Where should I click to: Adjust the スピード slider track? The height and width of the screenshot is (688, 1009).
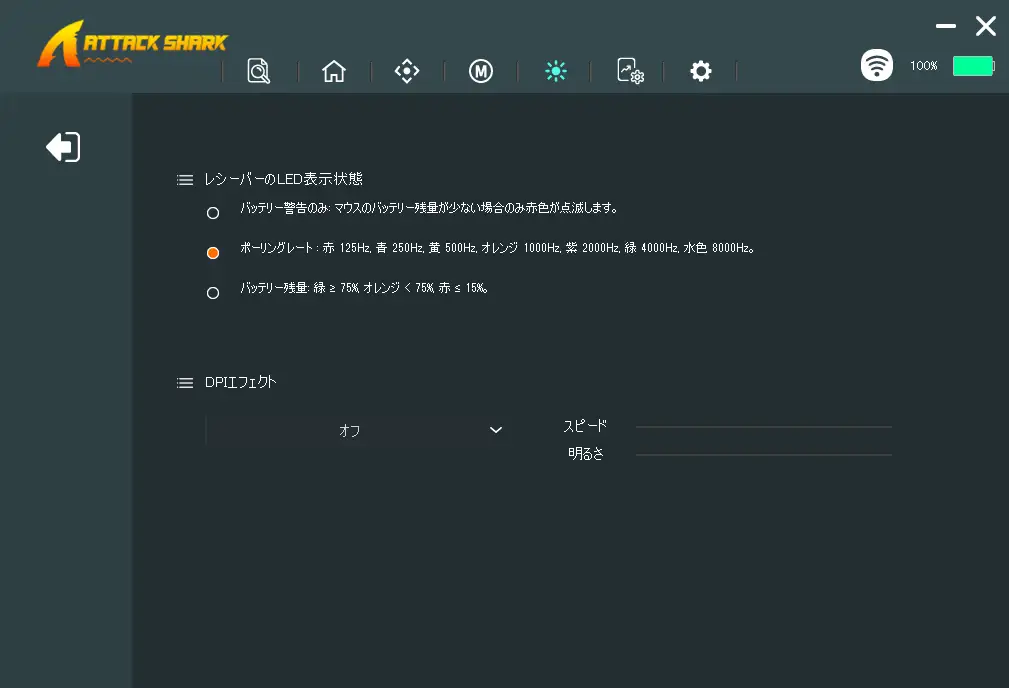[x=763, y=427]
